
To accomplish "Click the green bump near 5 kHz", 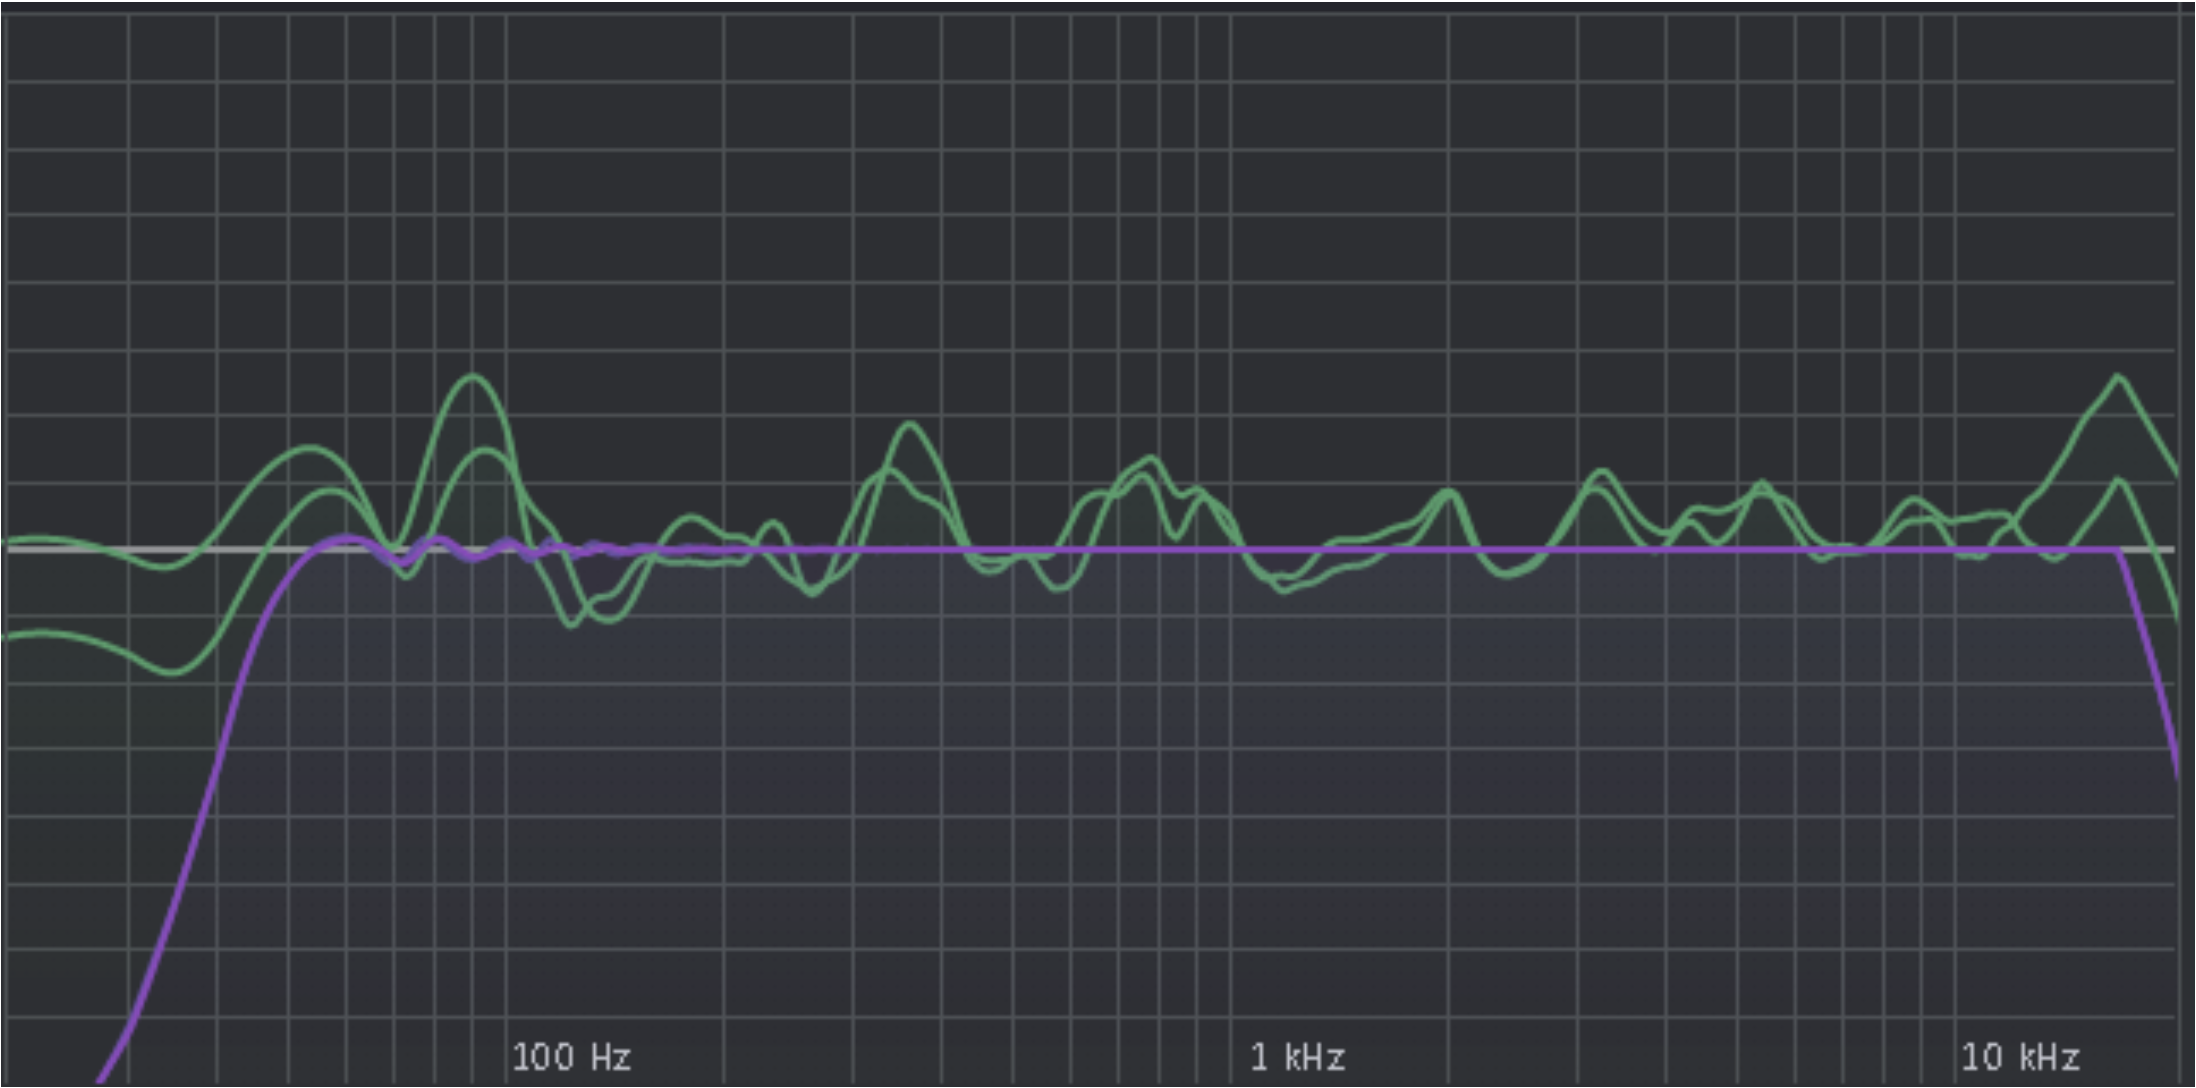I will coord(1760,485).
